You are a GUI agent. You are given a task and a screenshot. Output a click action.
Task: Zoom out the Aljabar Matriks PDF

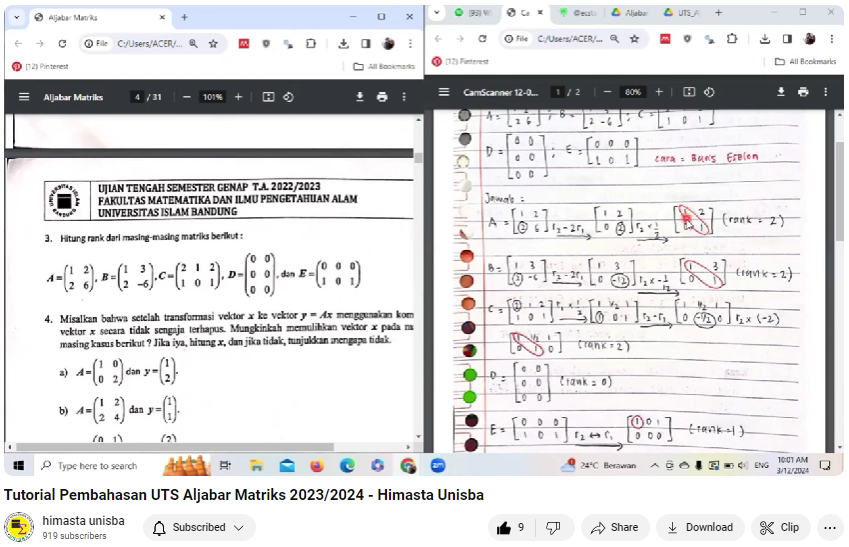click(x=186, y=97)
